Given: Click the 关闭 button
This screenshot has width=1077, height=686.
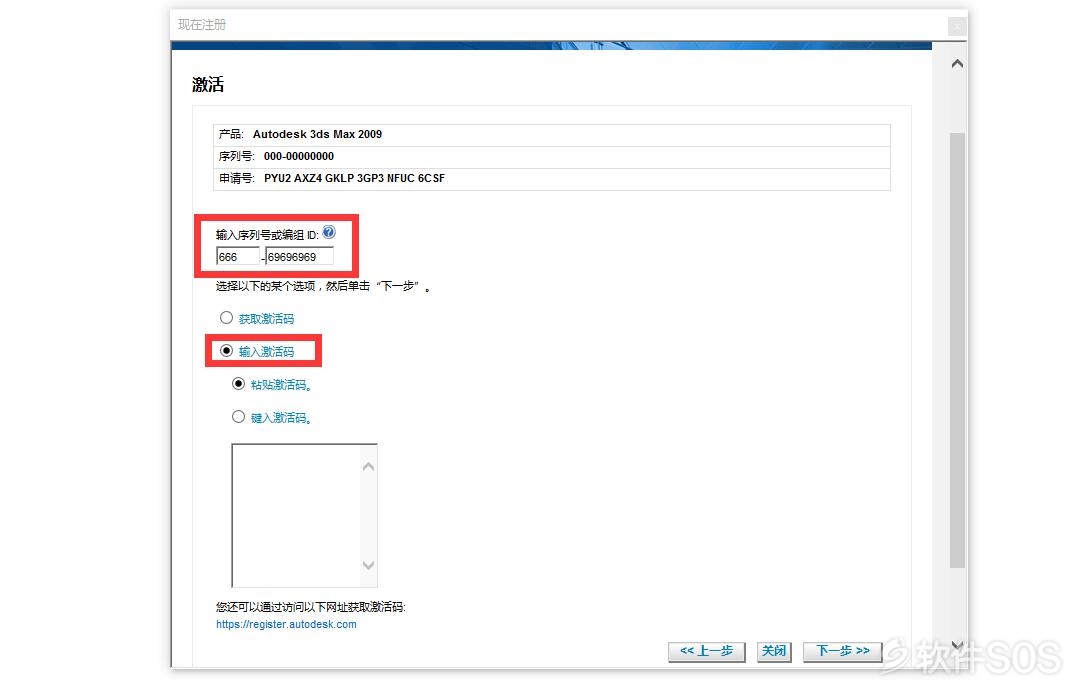Looking at the screenshot, I should tap(774, 651).
